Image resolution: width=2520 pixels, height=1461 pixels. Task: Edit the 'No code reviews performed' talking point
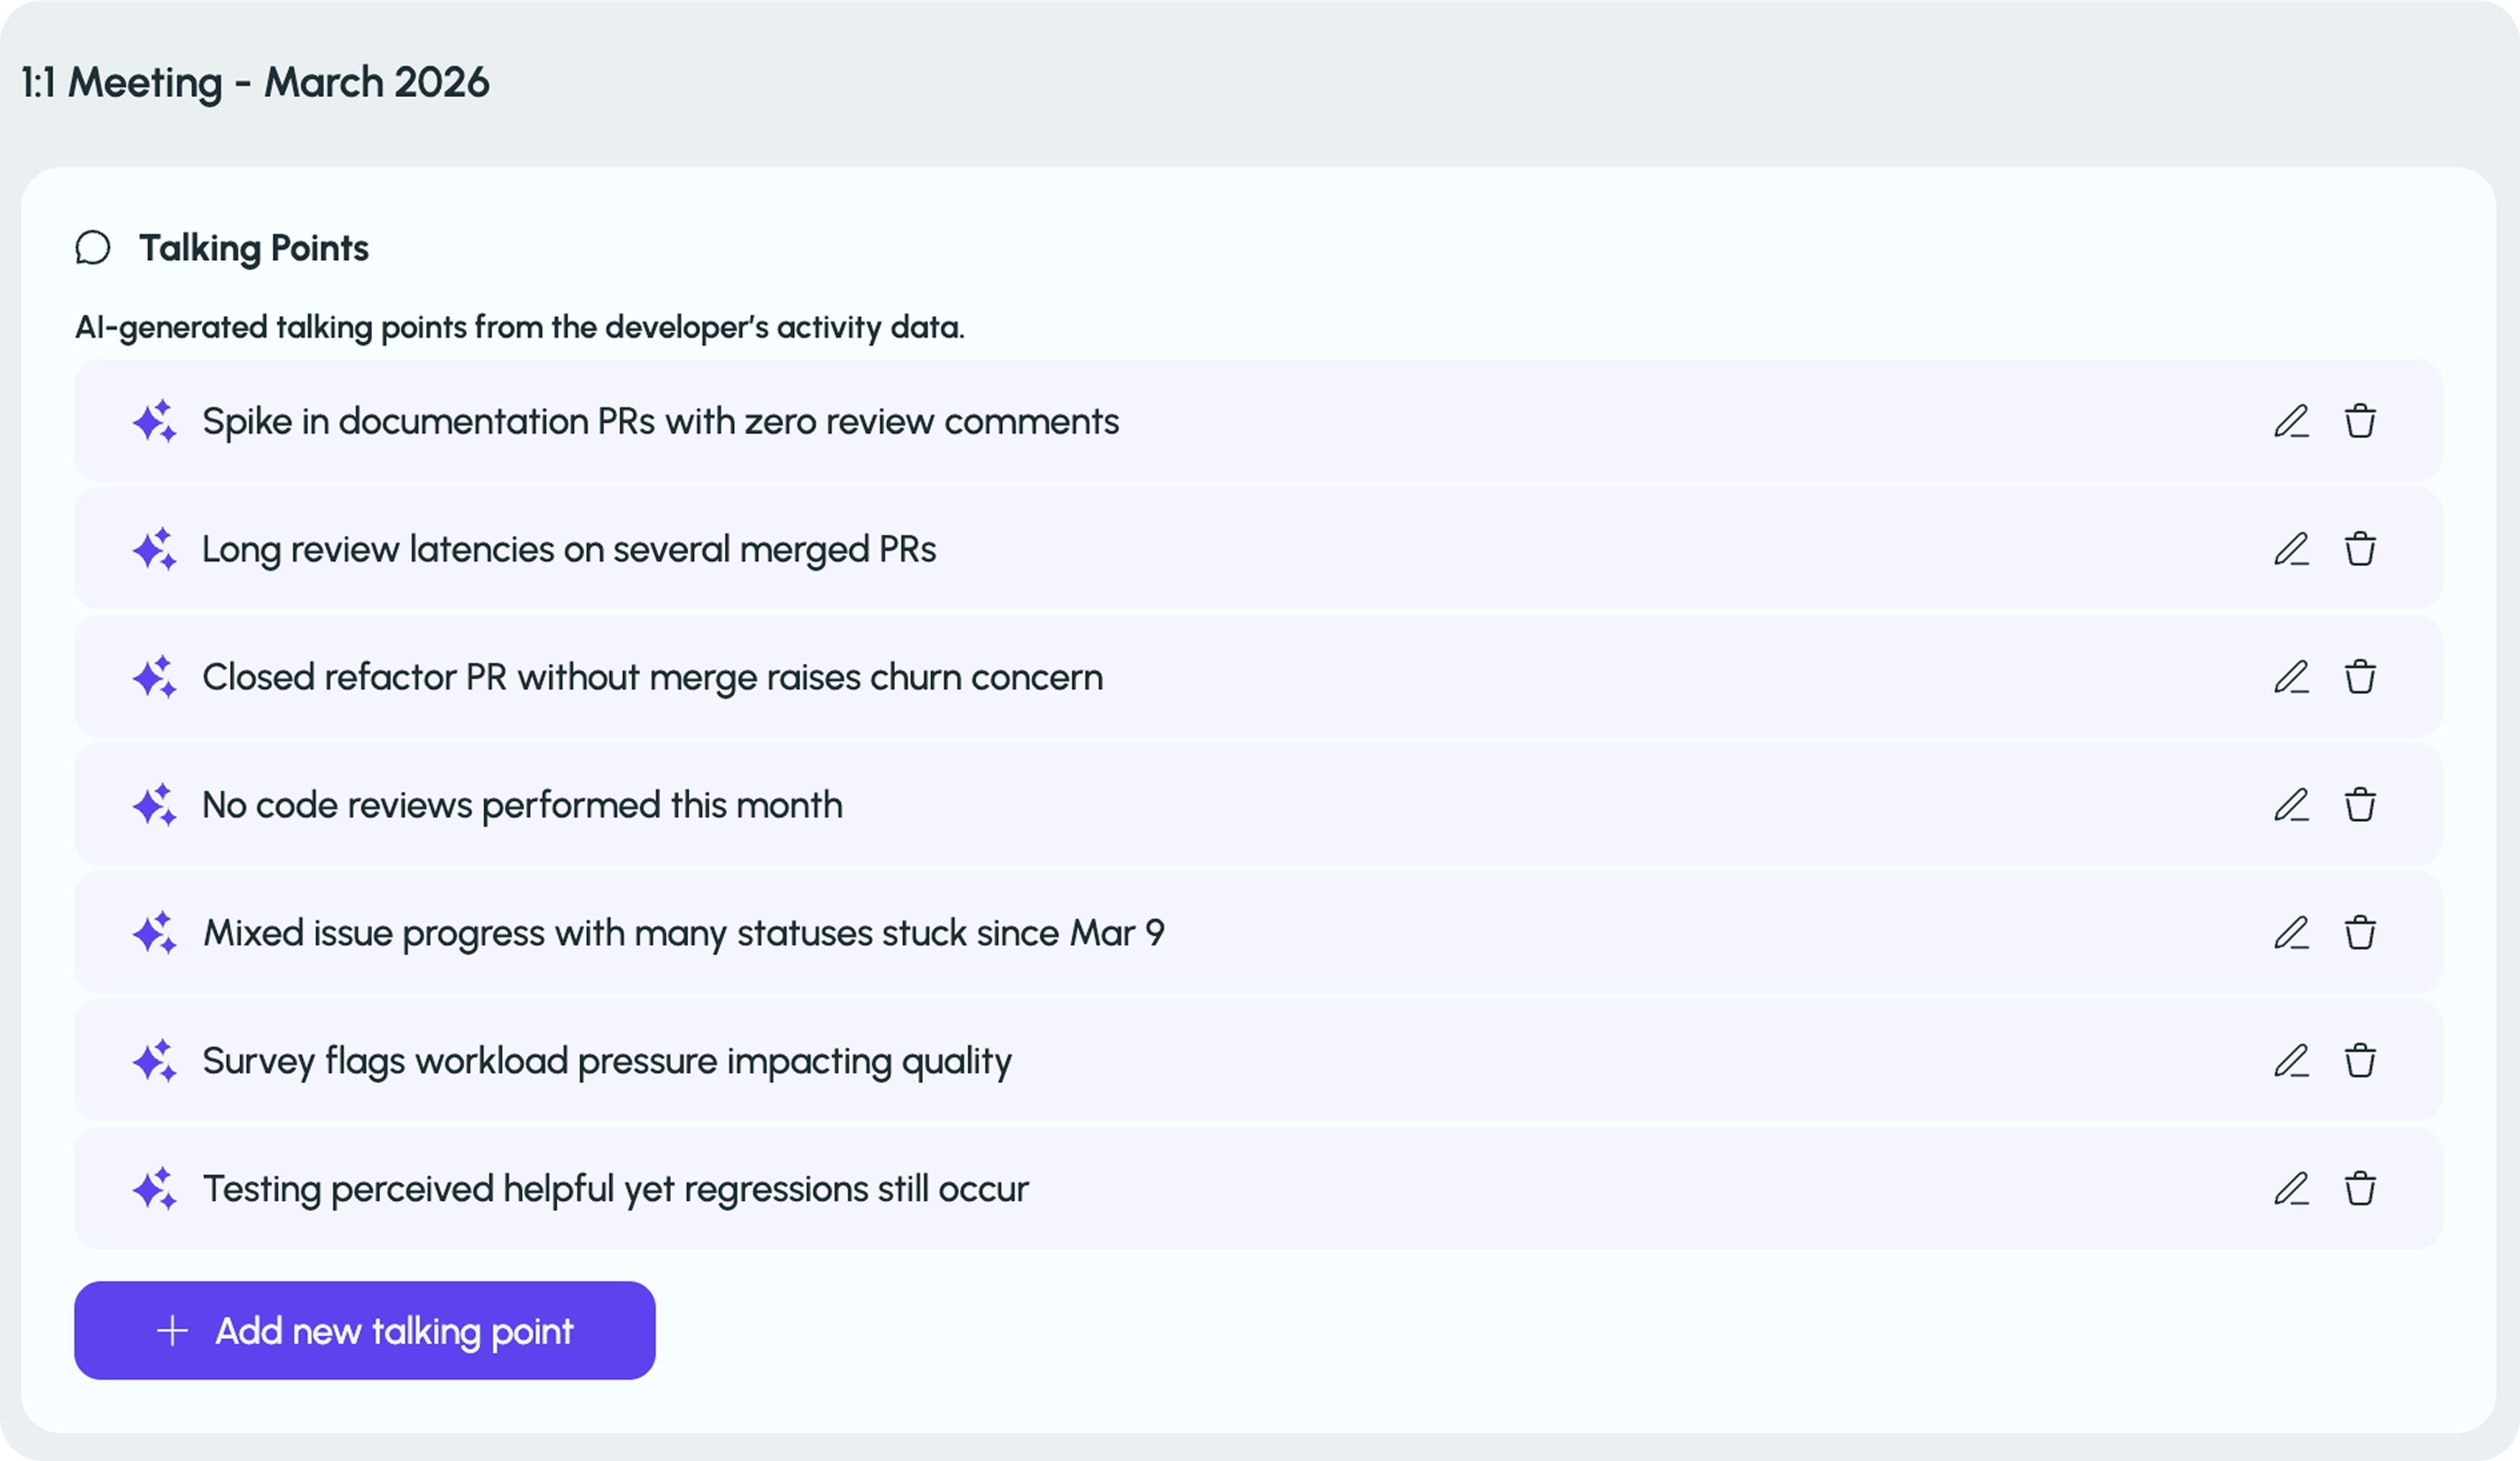[x=2291, y=805]
